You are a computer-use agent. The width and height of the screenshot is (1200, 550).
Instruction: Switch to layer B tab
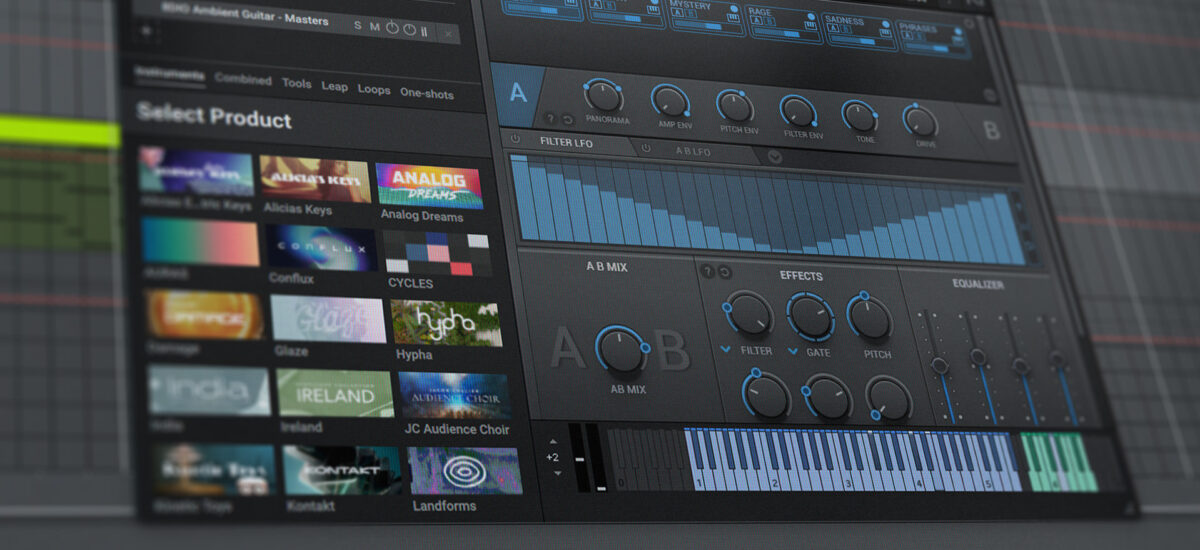(991, 131)
